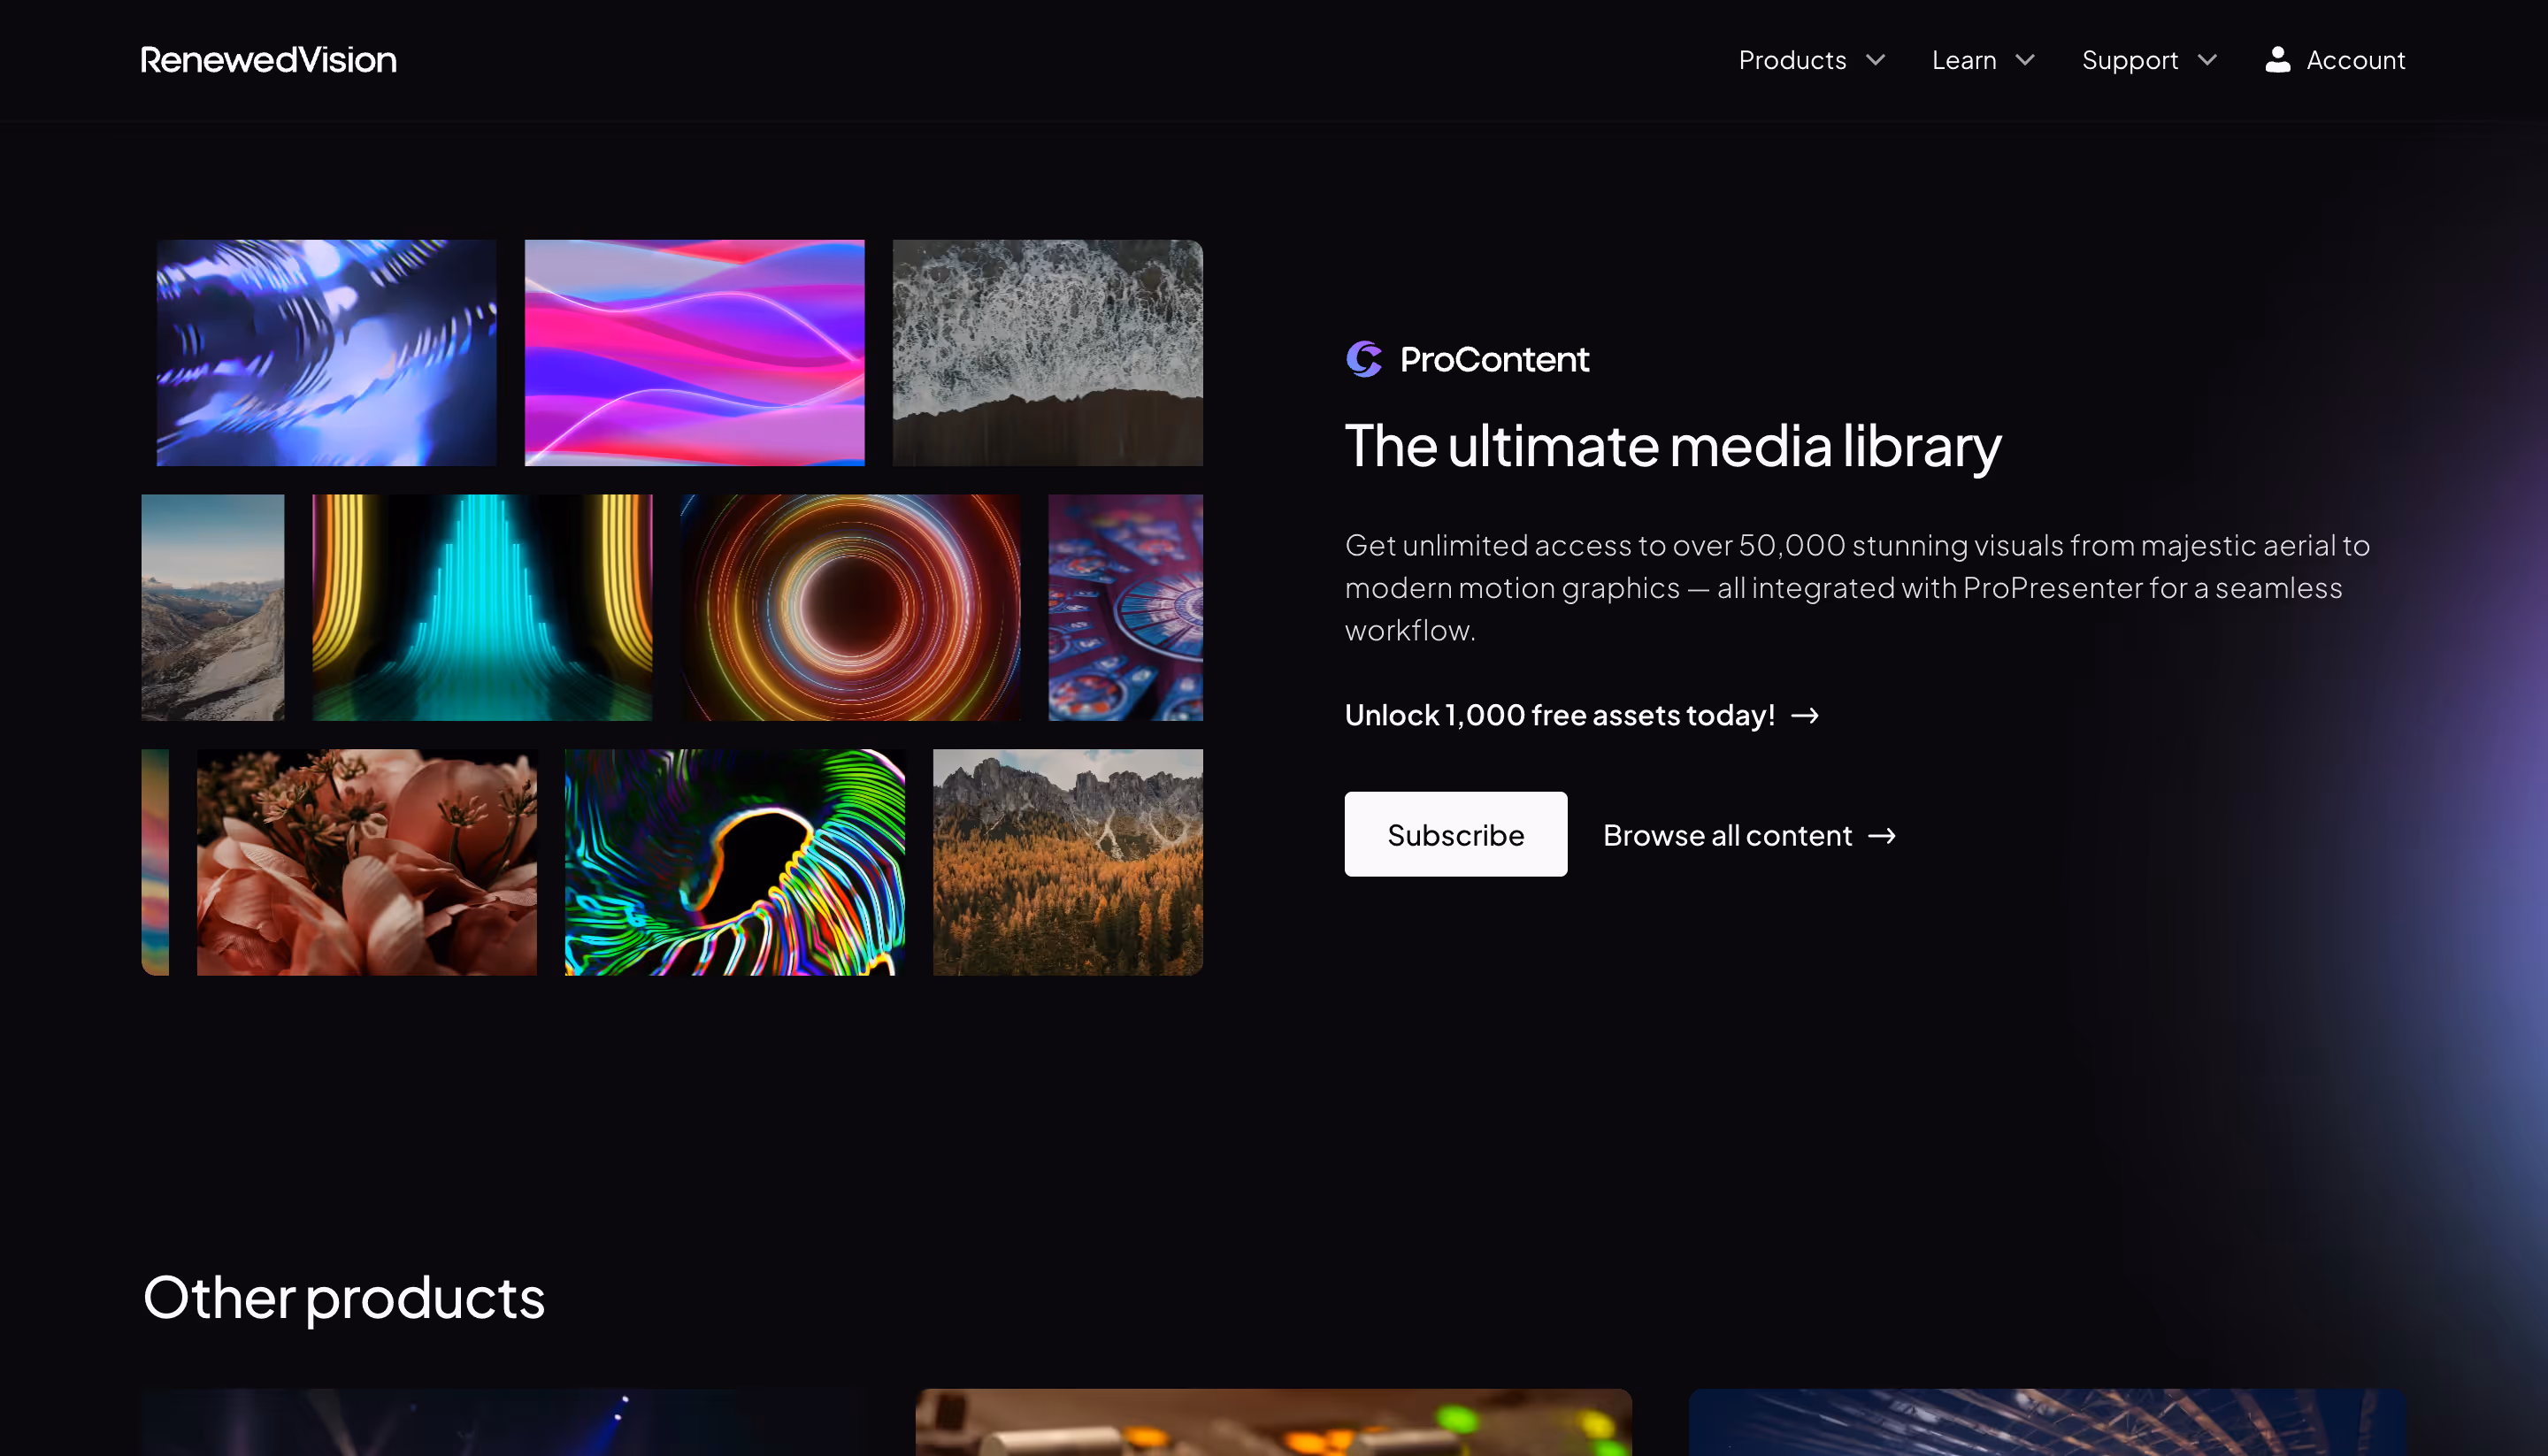
Task: Open the cyan neon light beams thumbnail
Action: tap(482, 607)
